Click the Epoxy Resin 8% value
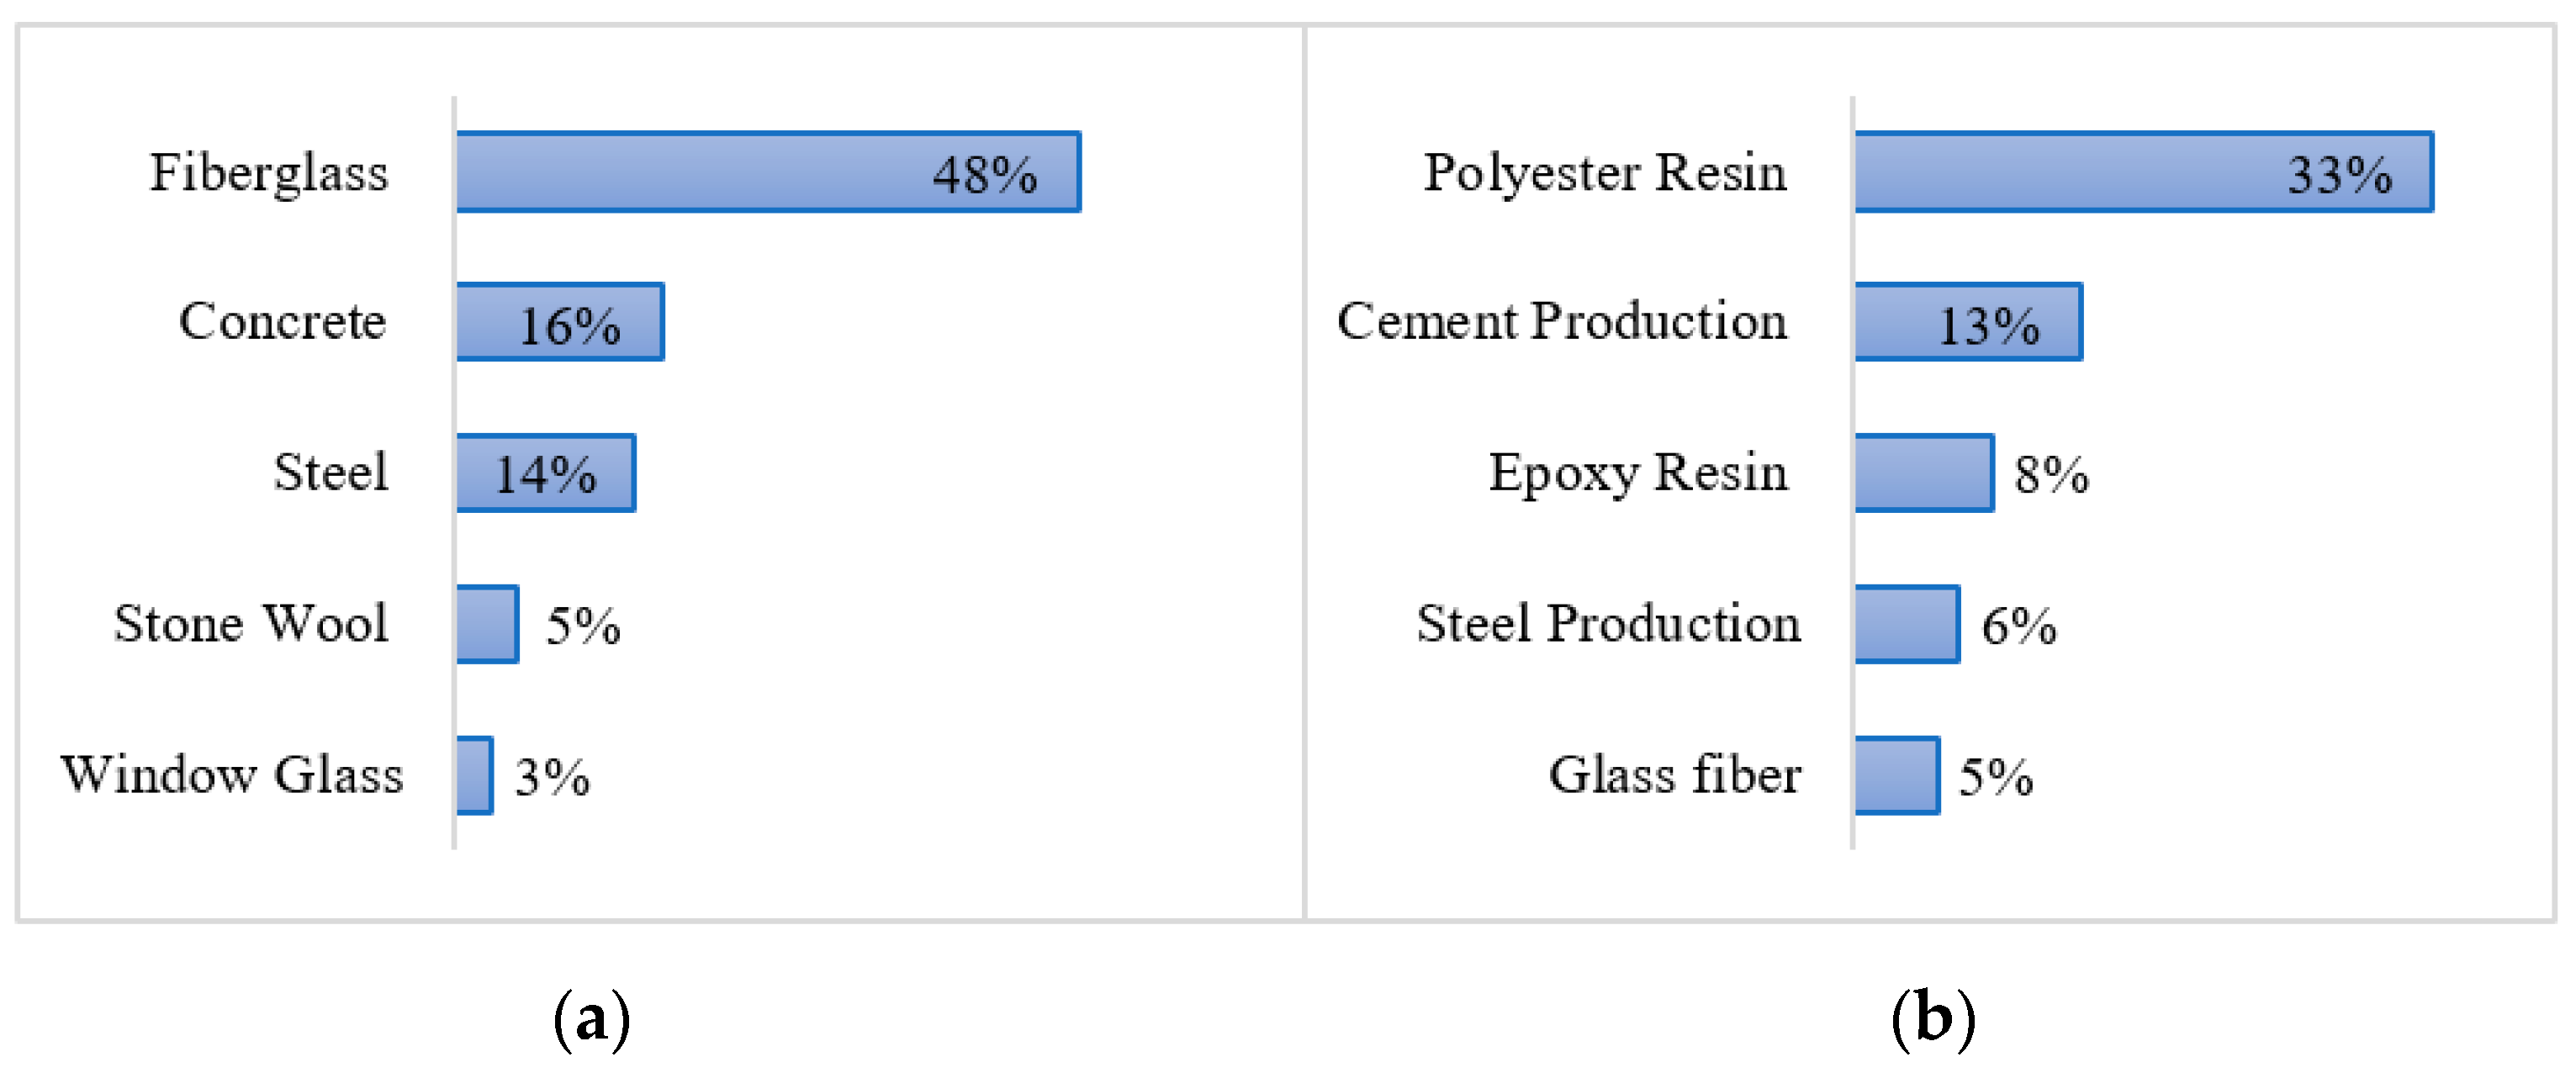 2051,474
